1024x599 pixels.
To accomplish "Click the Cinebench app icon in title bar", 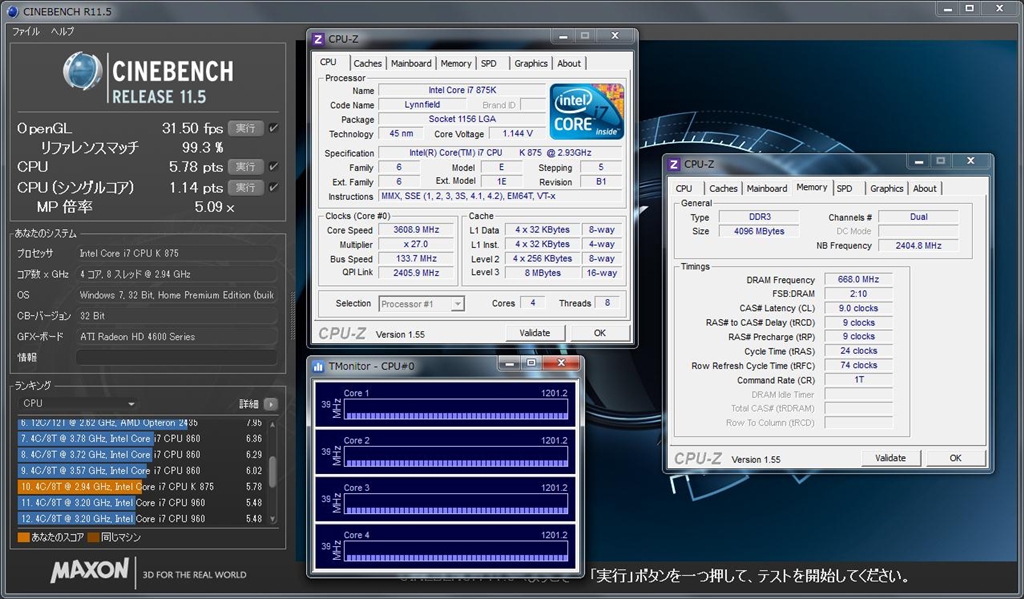I will [x=12, y=10].
